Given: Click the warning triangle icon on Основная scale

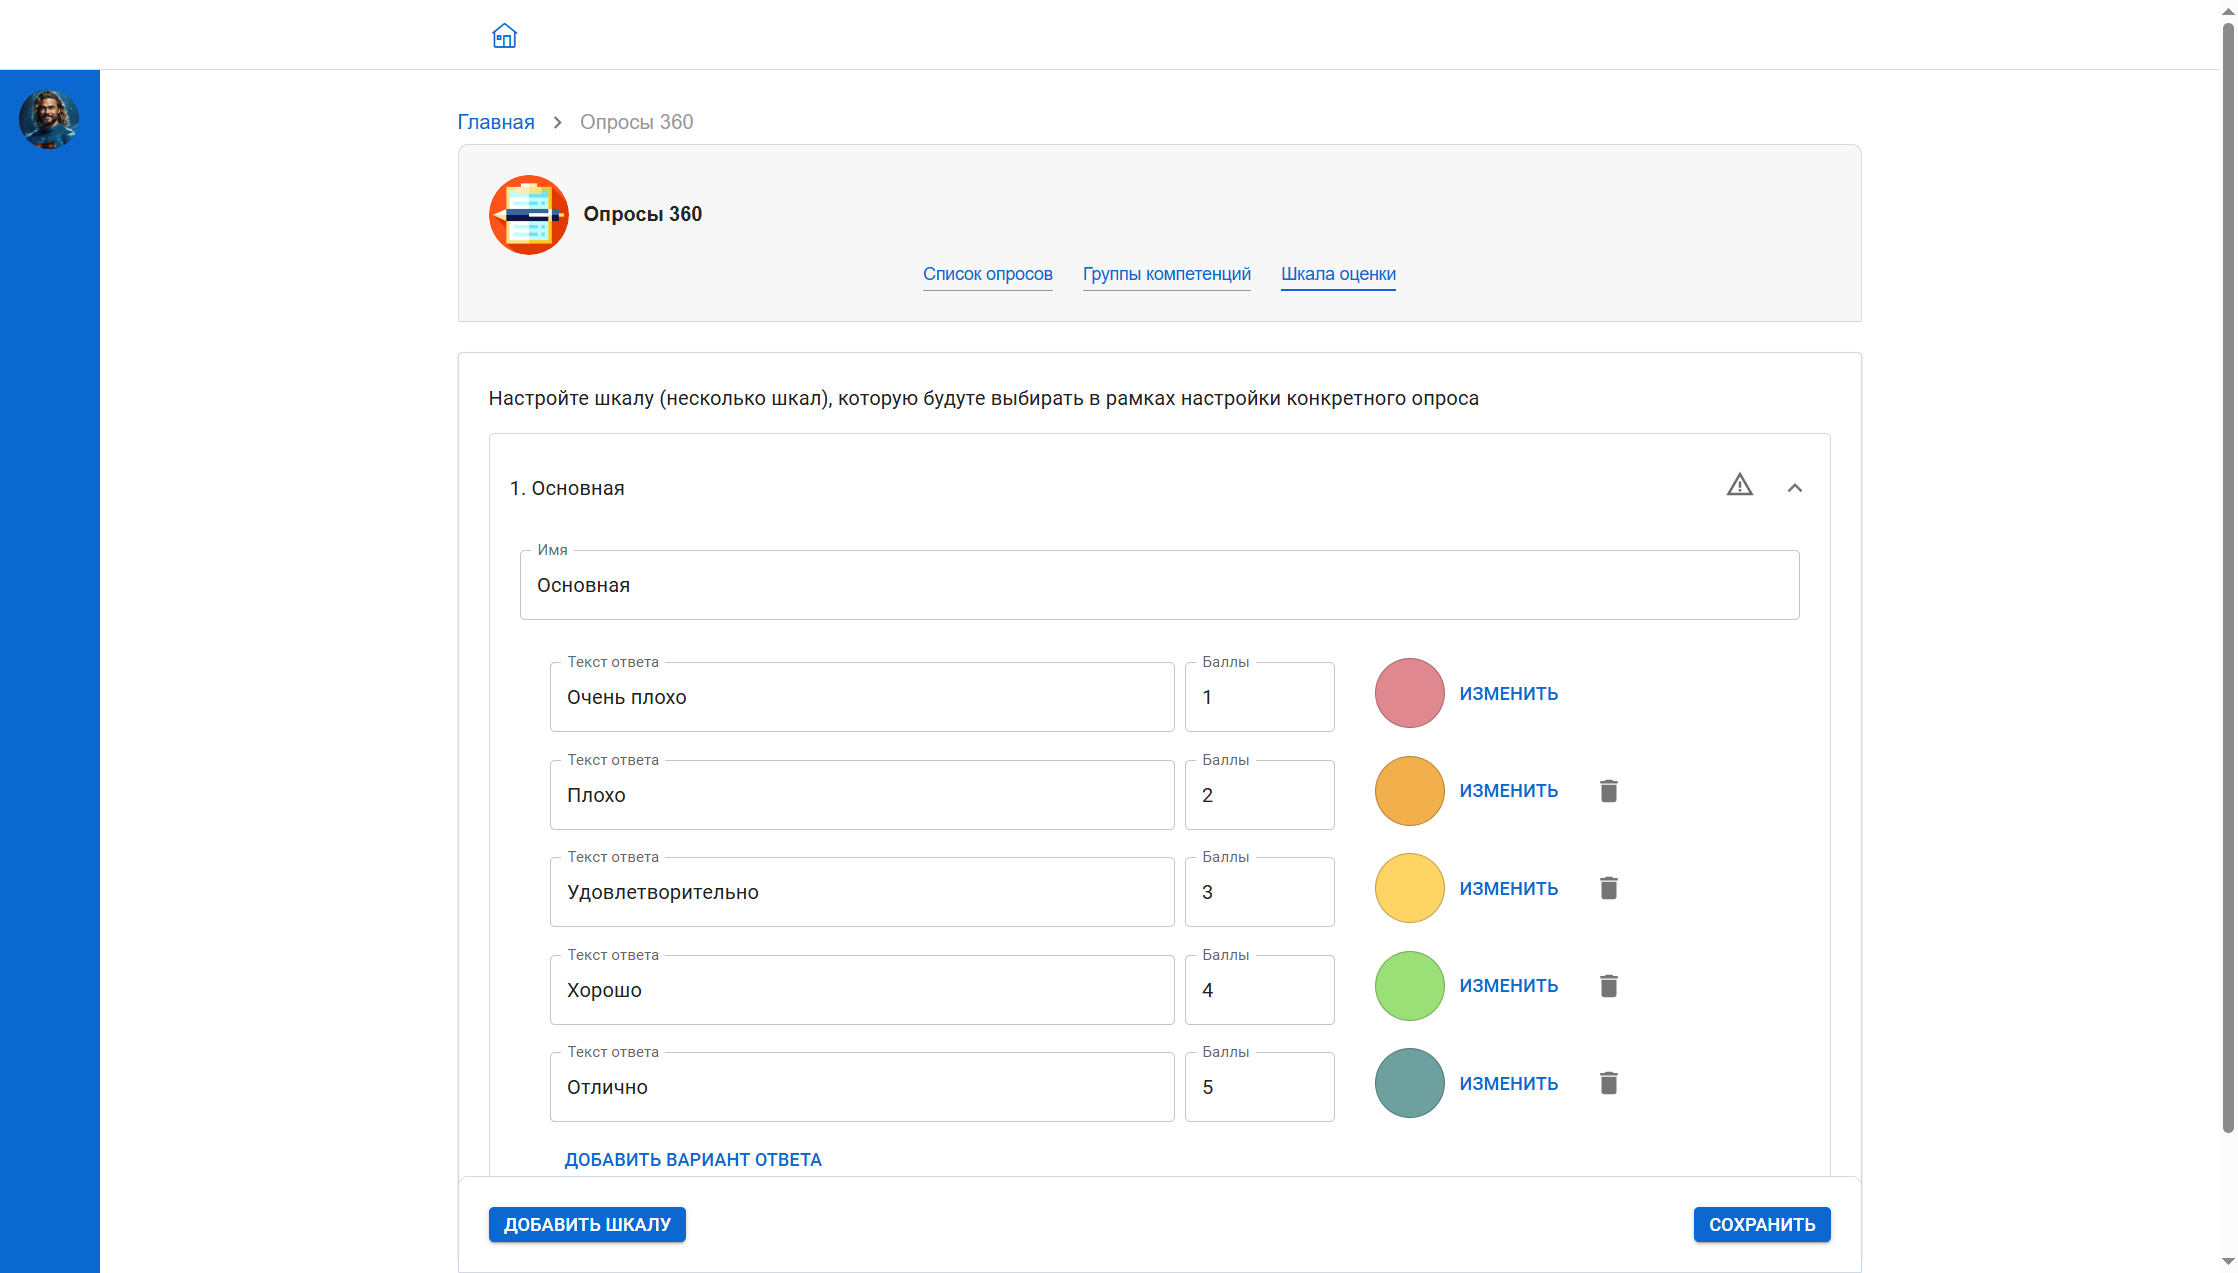Looking at the screenshot, I should tap(1739, 486).
